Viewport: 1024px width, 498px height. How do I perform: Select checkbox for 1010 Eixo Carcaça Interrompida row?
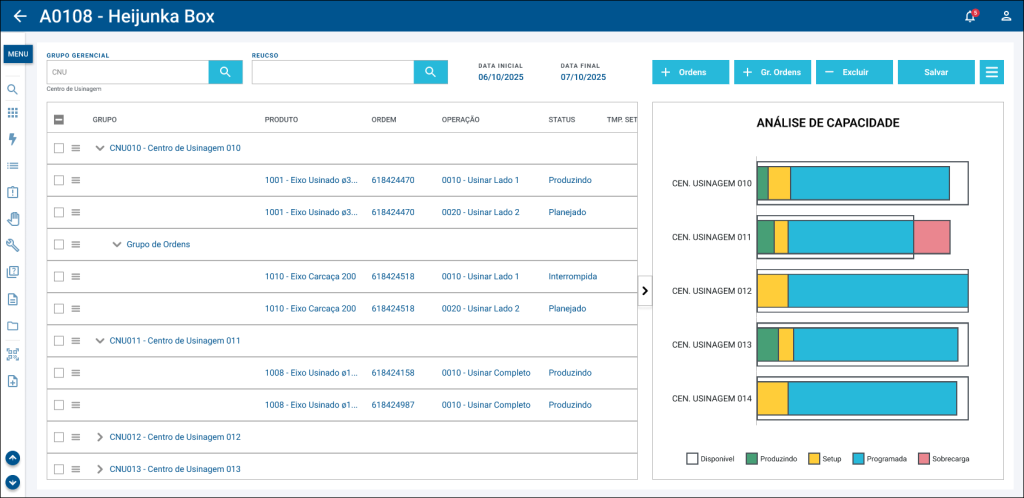(x=59, y=277)
